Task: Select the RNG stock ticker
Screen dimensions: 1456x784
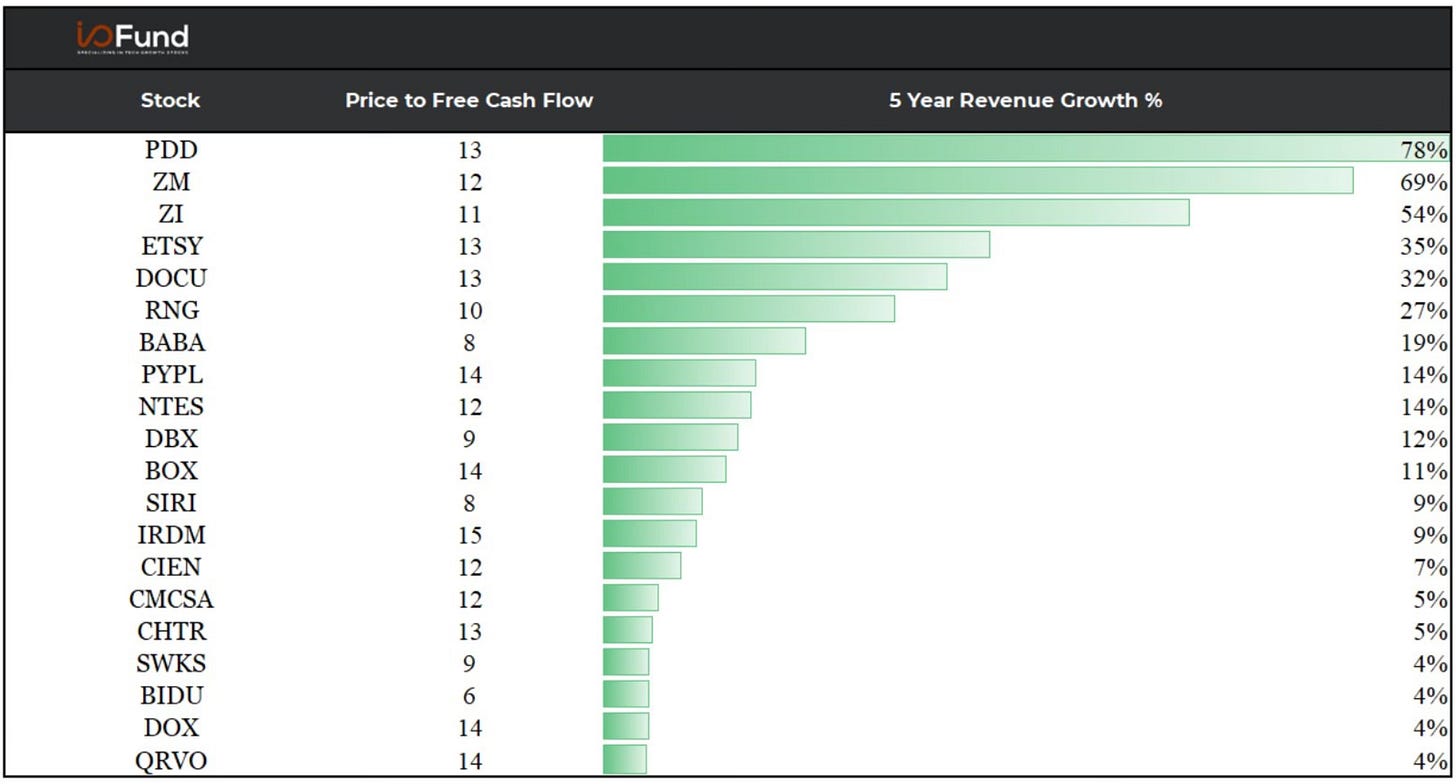Action: tap(171, 310)
